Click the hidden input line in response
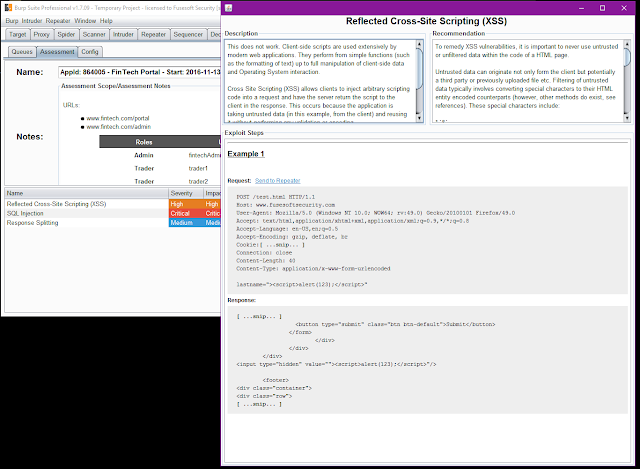The width and height of the screenshot is (640, 469). 336,364
